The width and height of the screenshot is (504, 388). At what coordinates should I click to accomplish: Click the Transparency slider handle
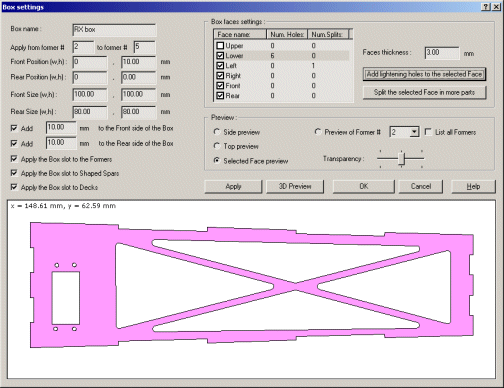pos(401,158)
